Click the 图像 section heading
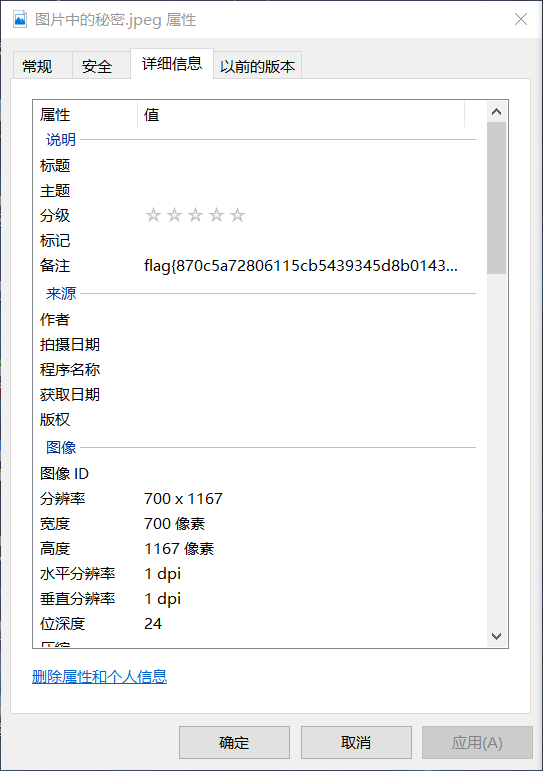The width and height of the screenshot is (543, 771). coord(61,447)
